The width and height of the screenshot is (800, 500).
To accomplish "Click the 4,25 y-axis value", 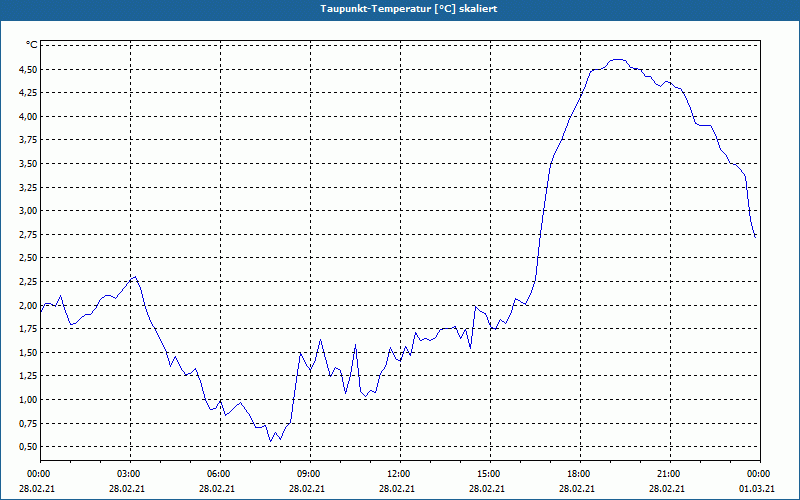I will [x=28, y=93].
